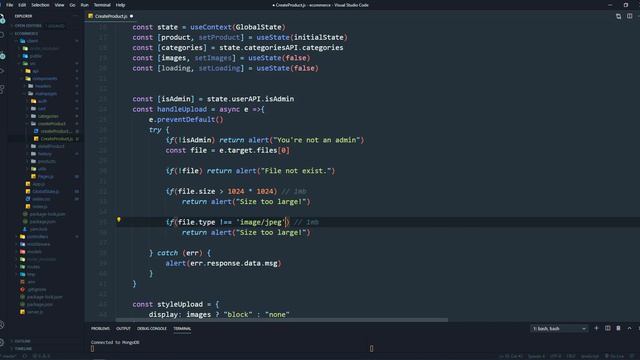Click the new terminal plus icon
Viewport: 640px width, 360px height.
coord(596,328)
